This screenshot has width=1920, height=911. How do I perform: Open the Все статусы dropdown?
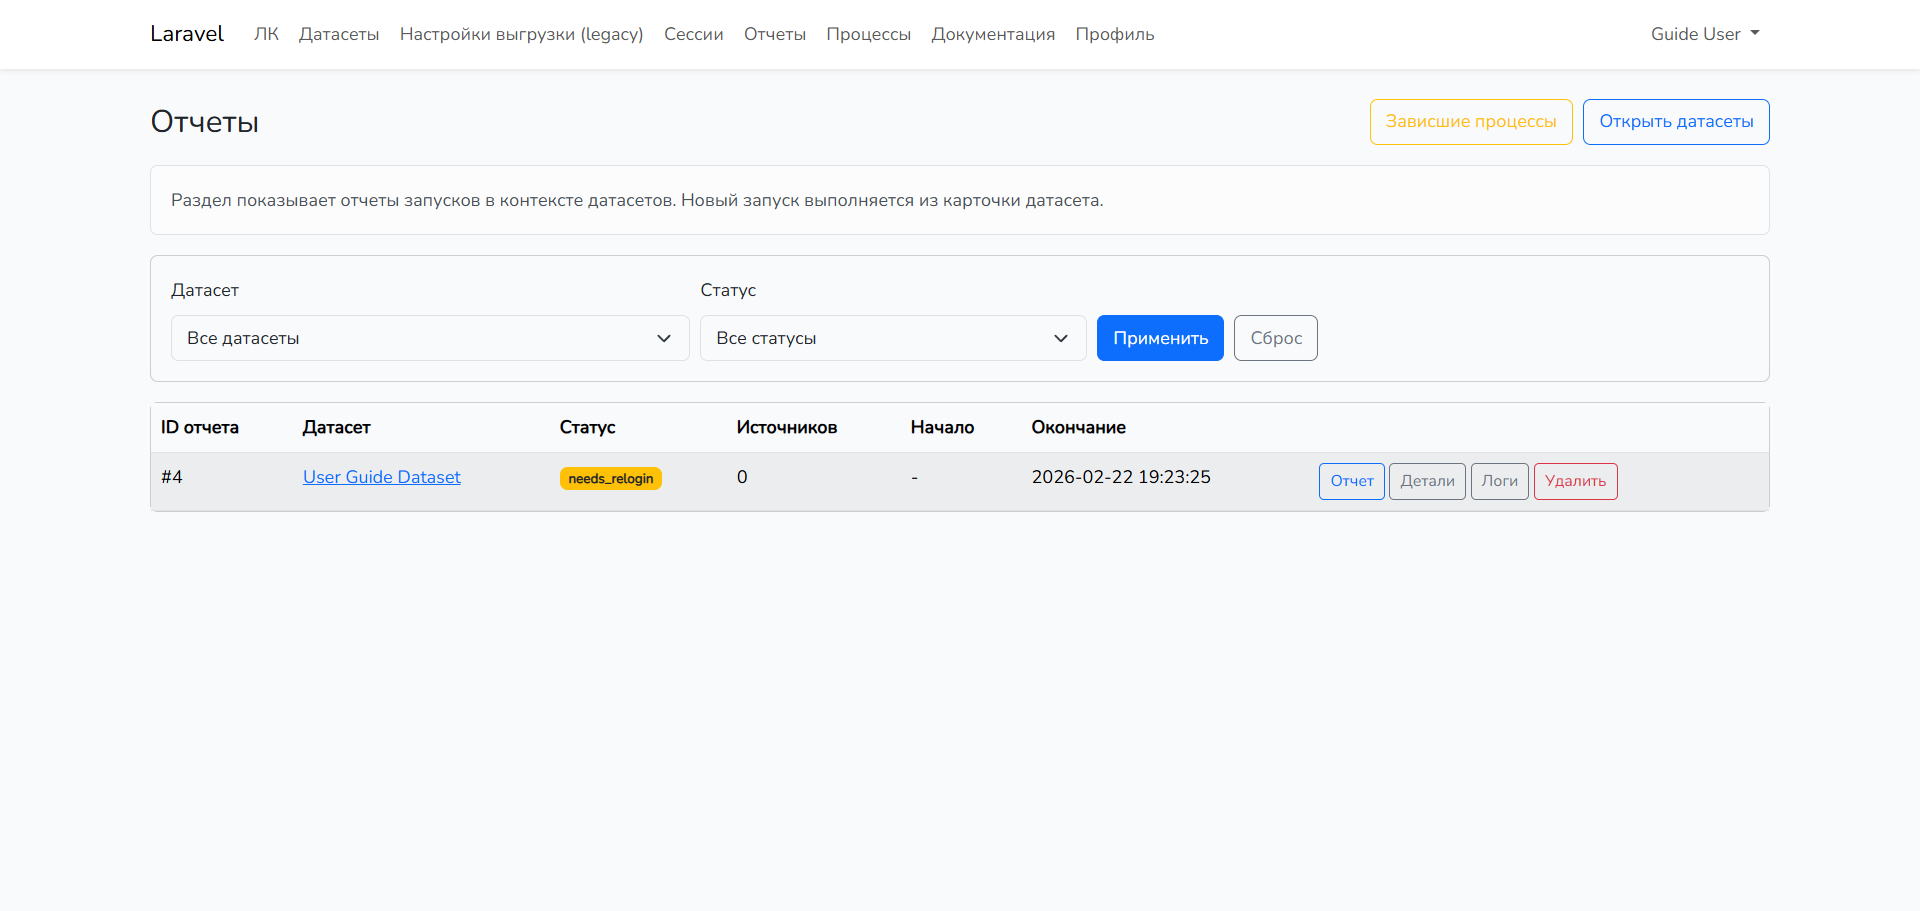point(892,338)
